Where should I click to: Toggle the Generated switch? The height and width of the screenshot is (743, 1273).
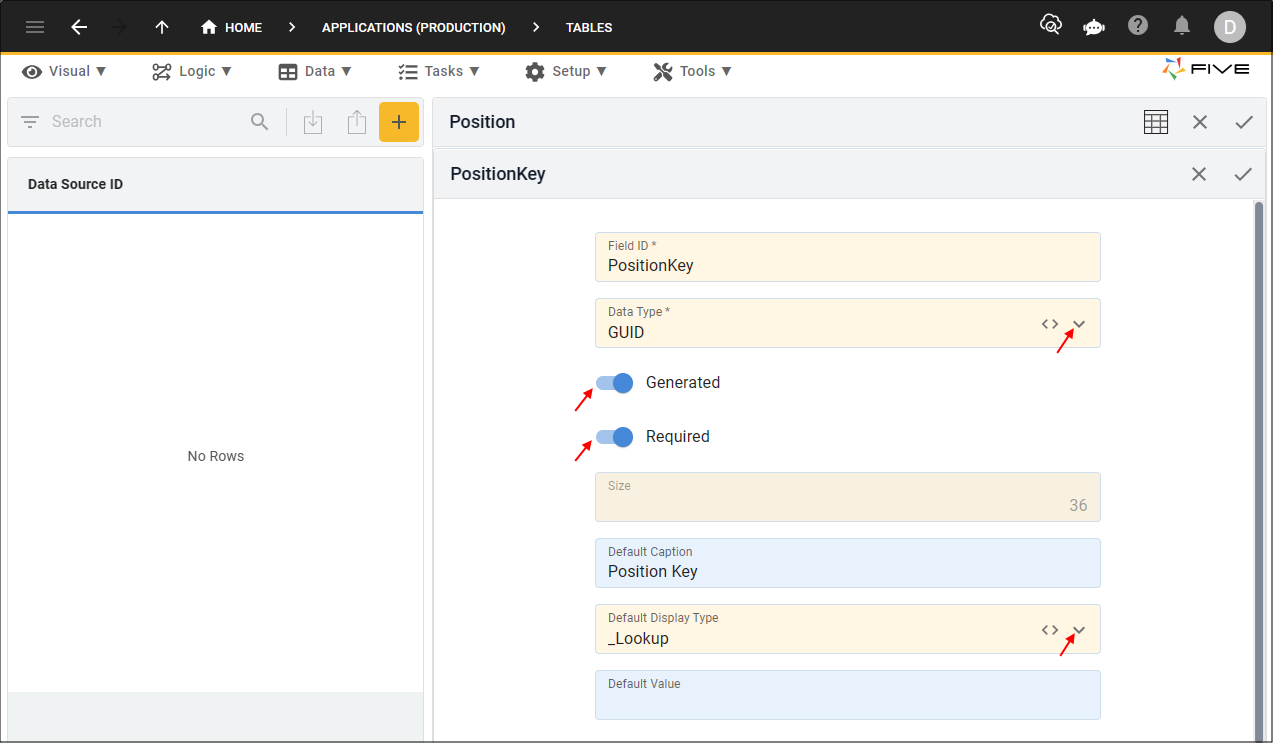coord(614,383)
